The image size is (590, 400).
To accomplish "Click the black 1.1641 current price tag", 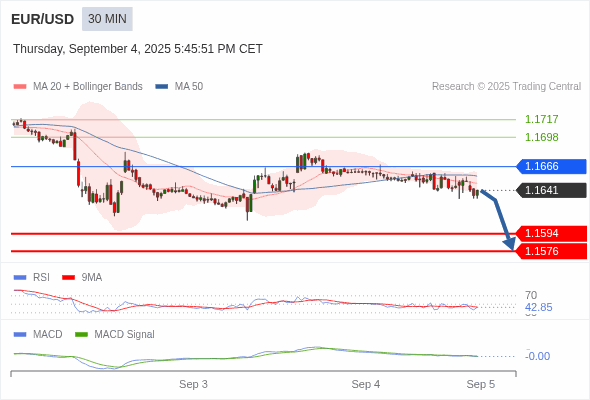I will click(x=551, y=190).
